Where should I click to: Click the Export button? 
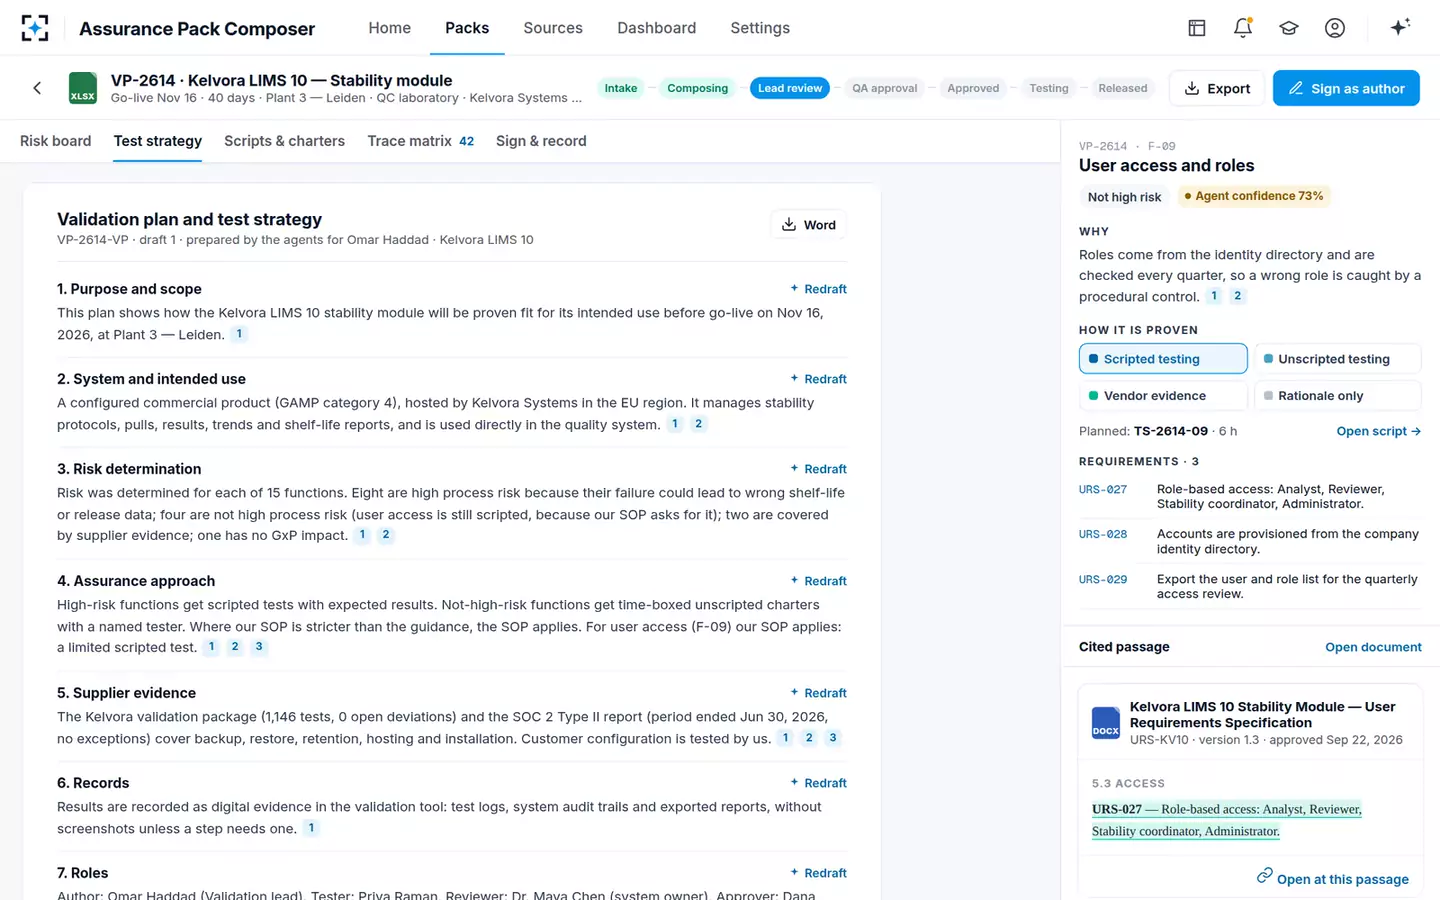tap(1217, 88)
